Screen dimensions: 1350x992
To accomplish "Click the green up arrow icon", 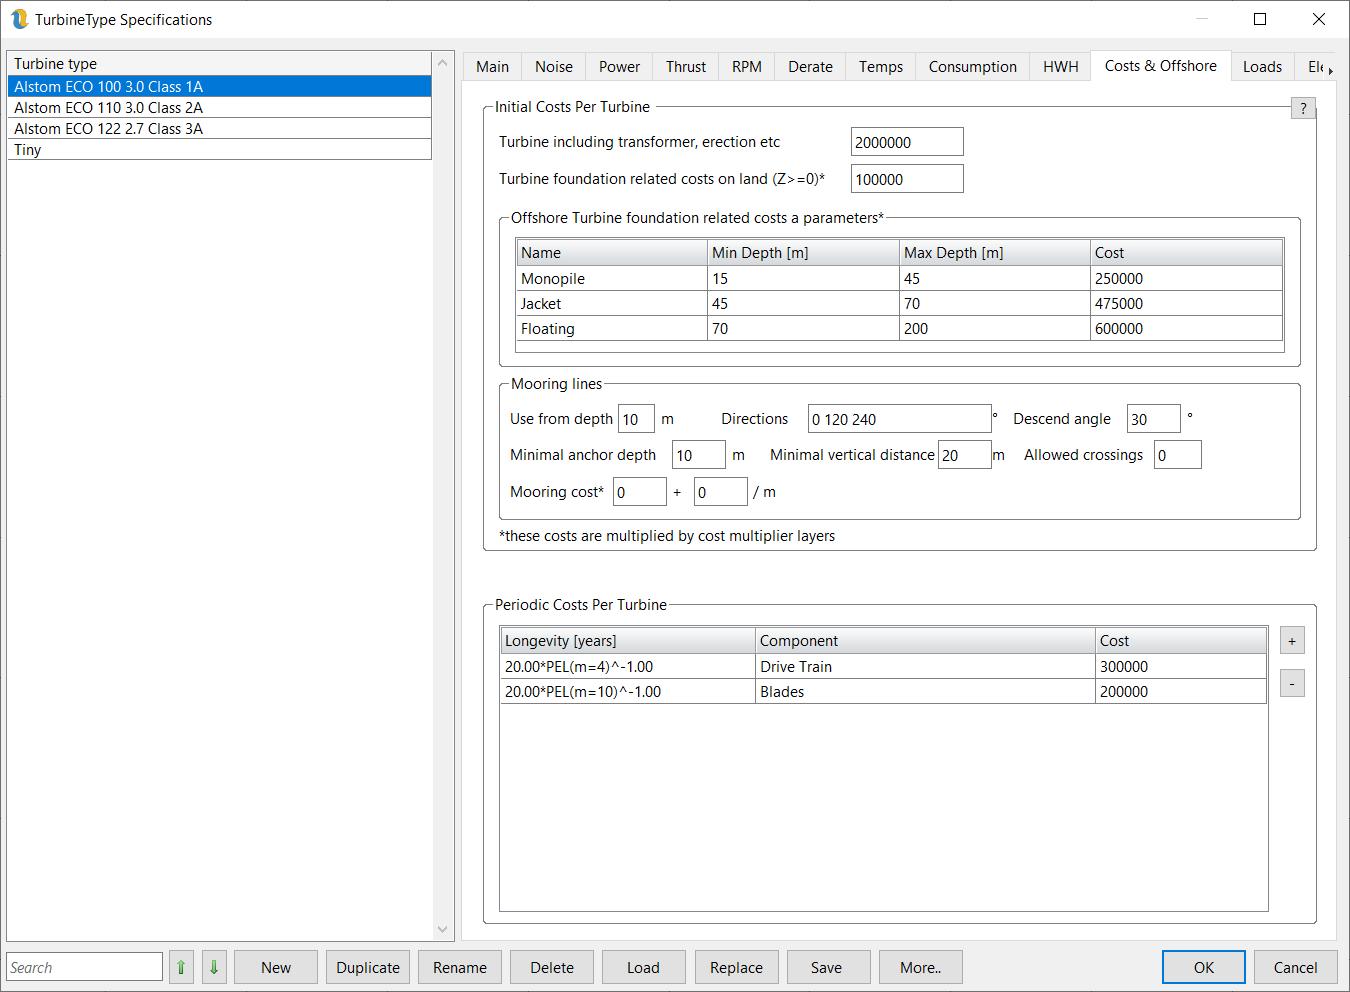I will (x=181, y=967).
